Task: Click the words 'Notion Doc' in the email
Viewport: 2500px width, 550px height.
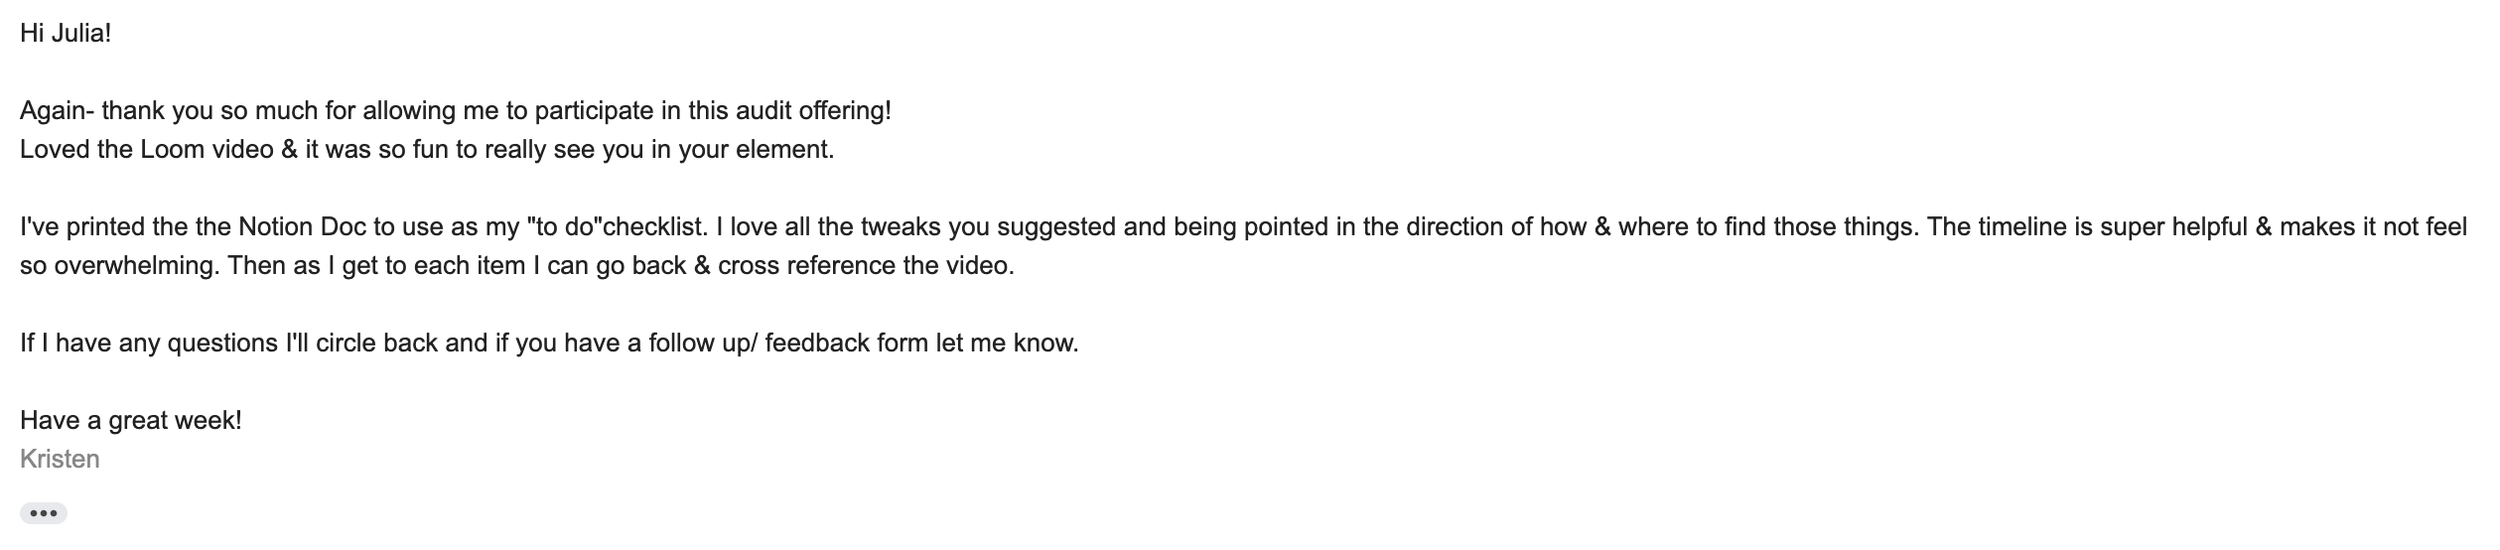Action: (302, 227)
